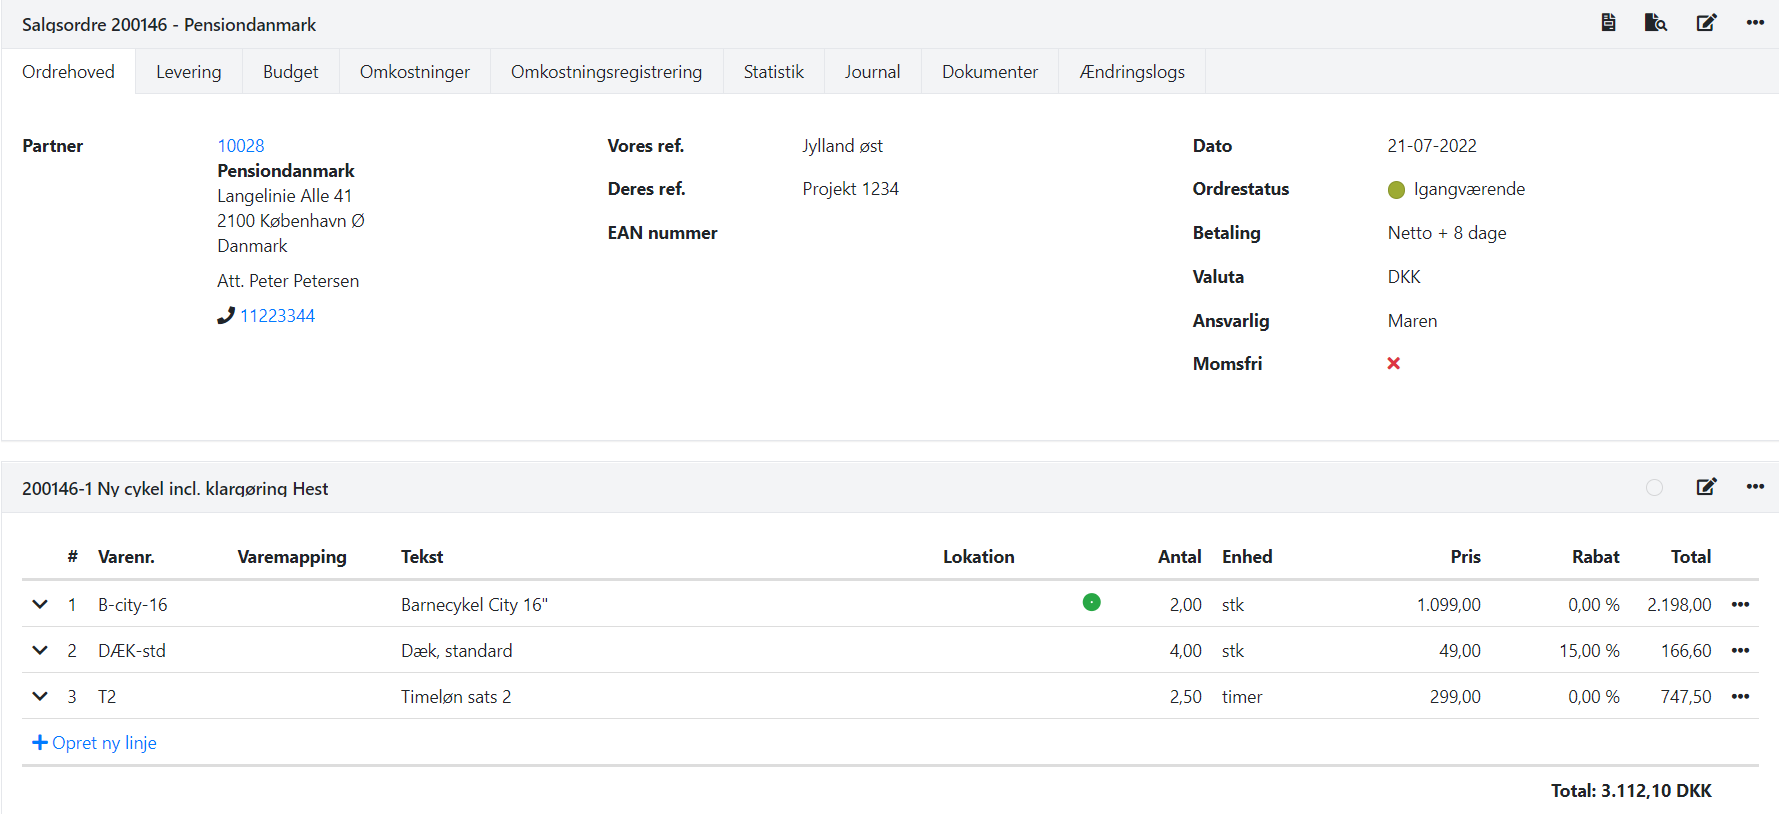Open the order header more options menu

[1755, 22]
